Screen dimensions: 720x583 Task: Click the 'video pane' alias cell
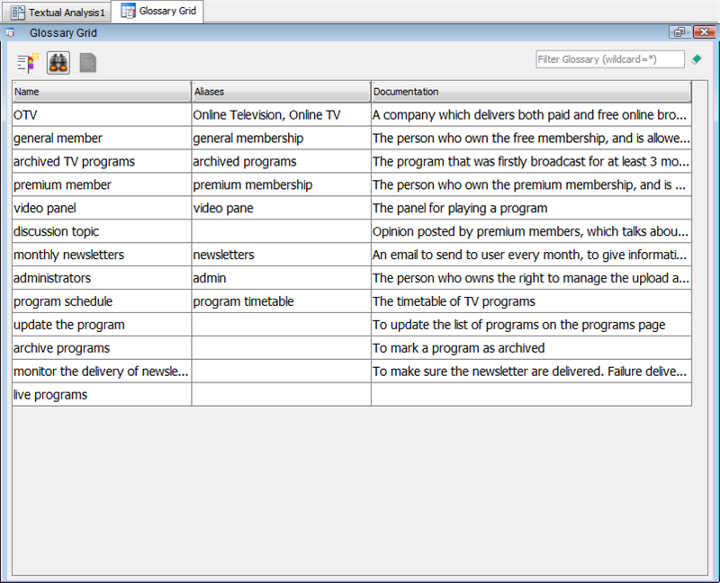[281, 208]
